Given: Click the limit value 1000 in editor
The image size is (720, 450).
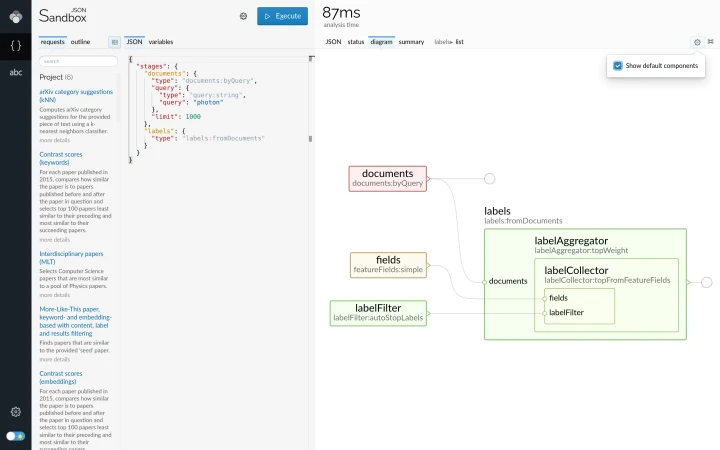Looking at the screenshot, I should click(x=193, y=117).
